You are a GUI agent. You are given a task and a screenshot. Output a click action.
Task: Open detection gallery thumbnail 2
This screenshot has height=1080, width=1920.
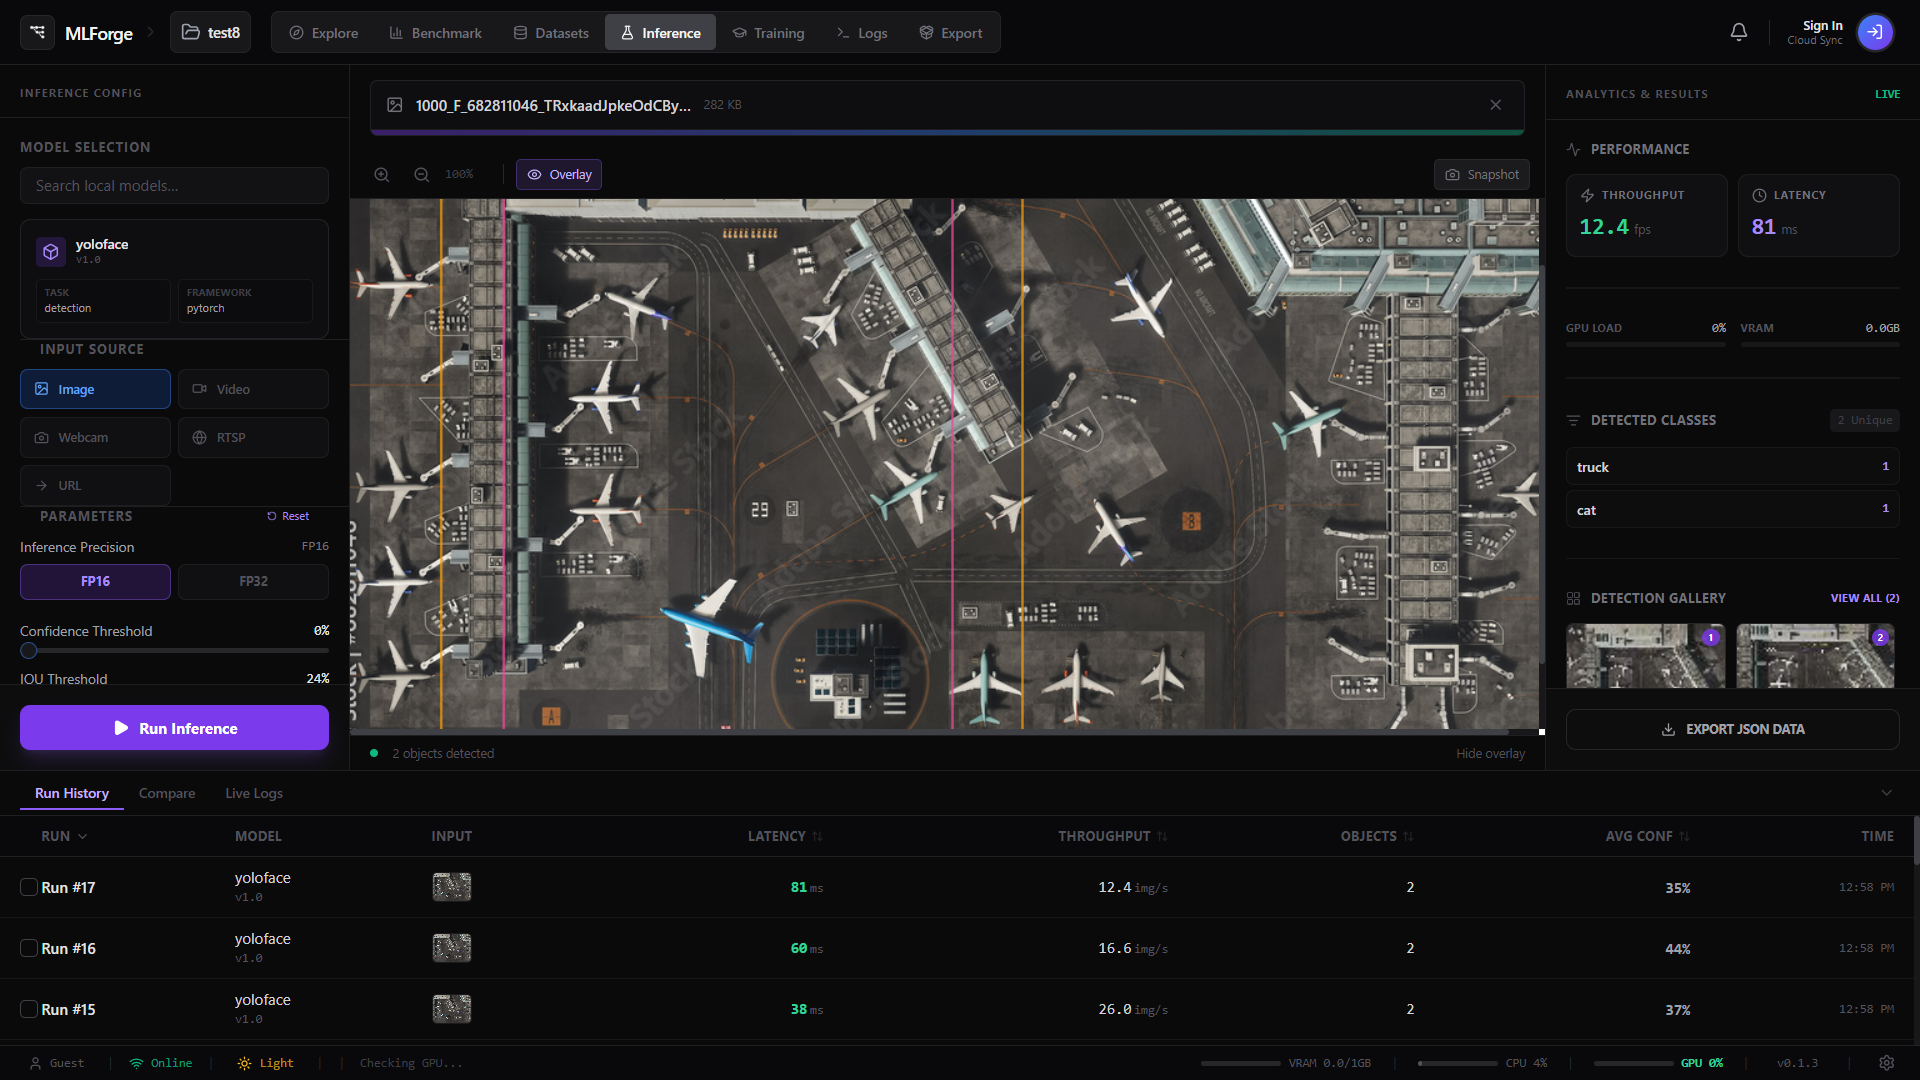tap(1815, 656)
